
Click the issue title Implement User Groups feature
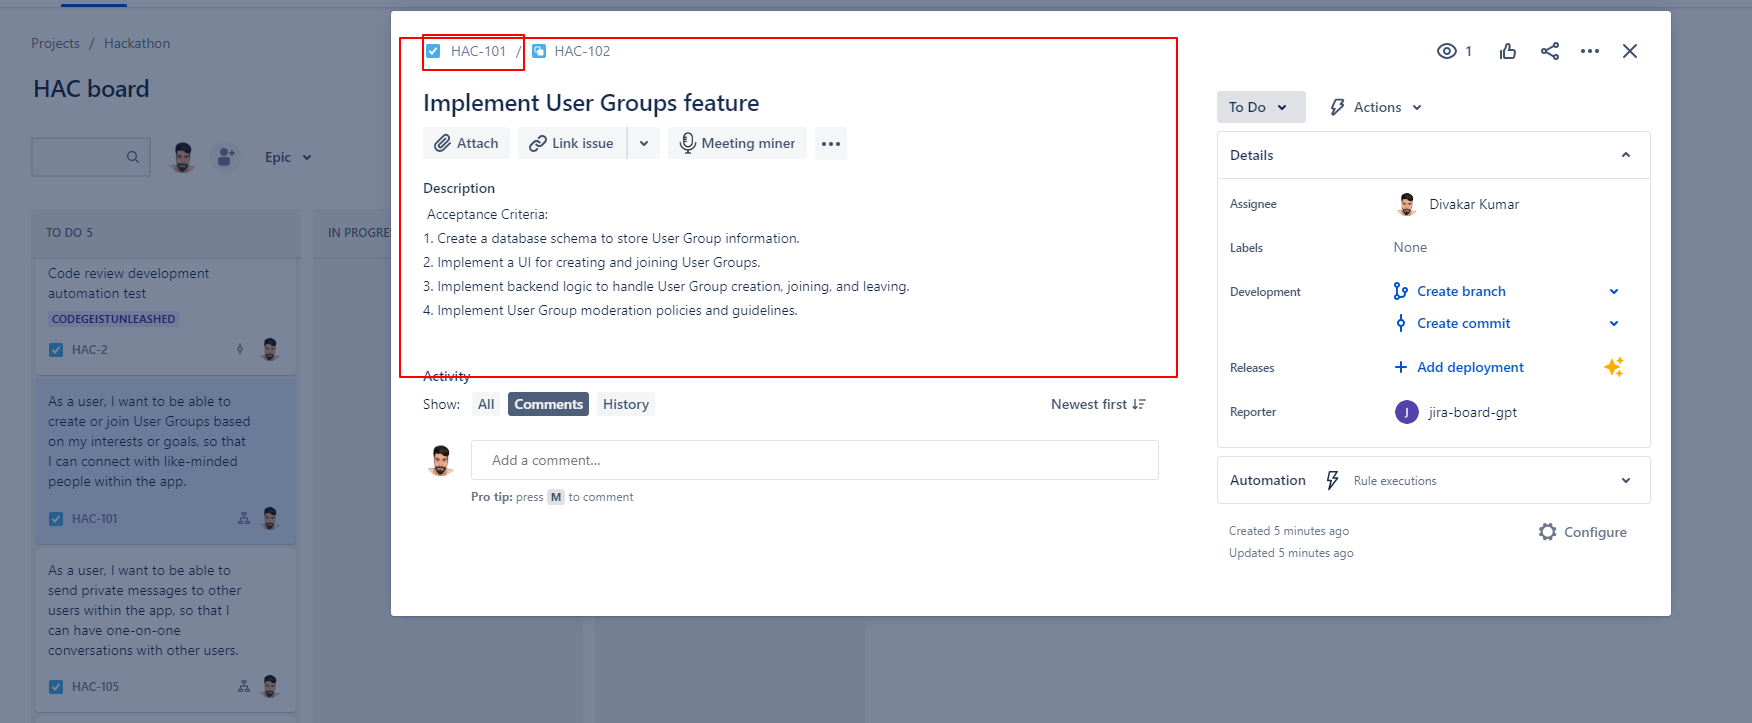click(591, 103)
